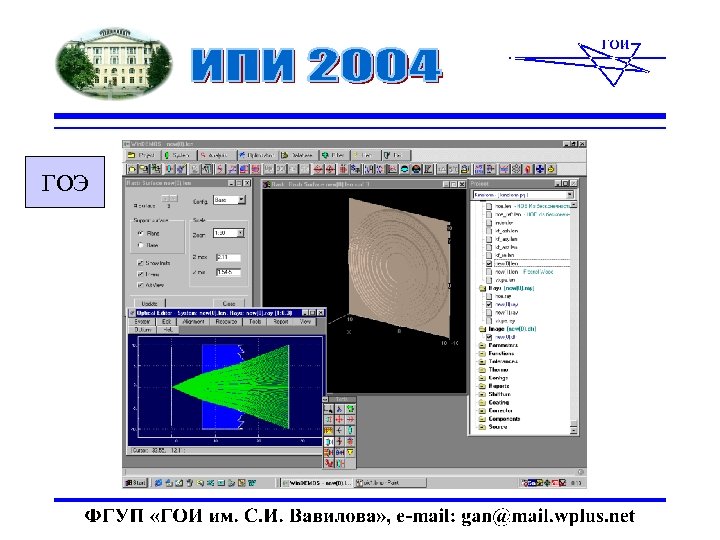Toggle the bottom checkbox below Lines
Viewport: 720px width, 540px height.
point(141,285)
